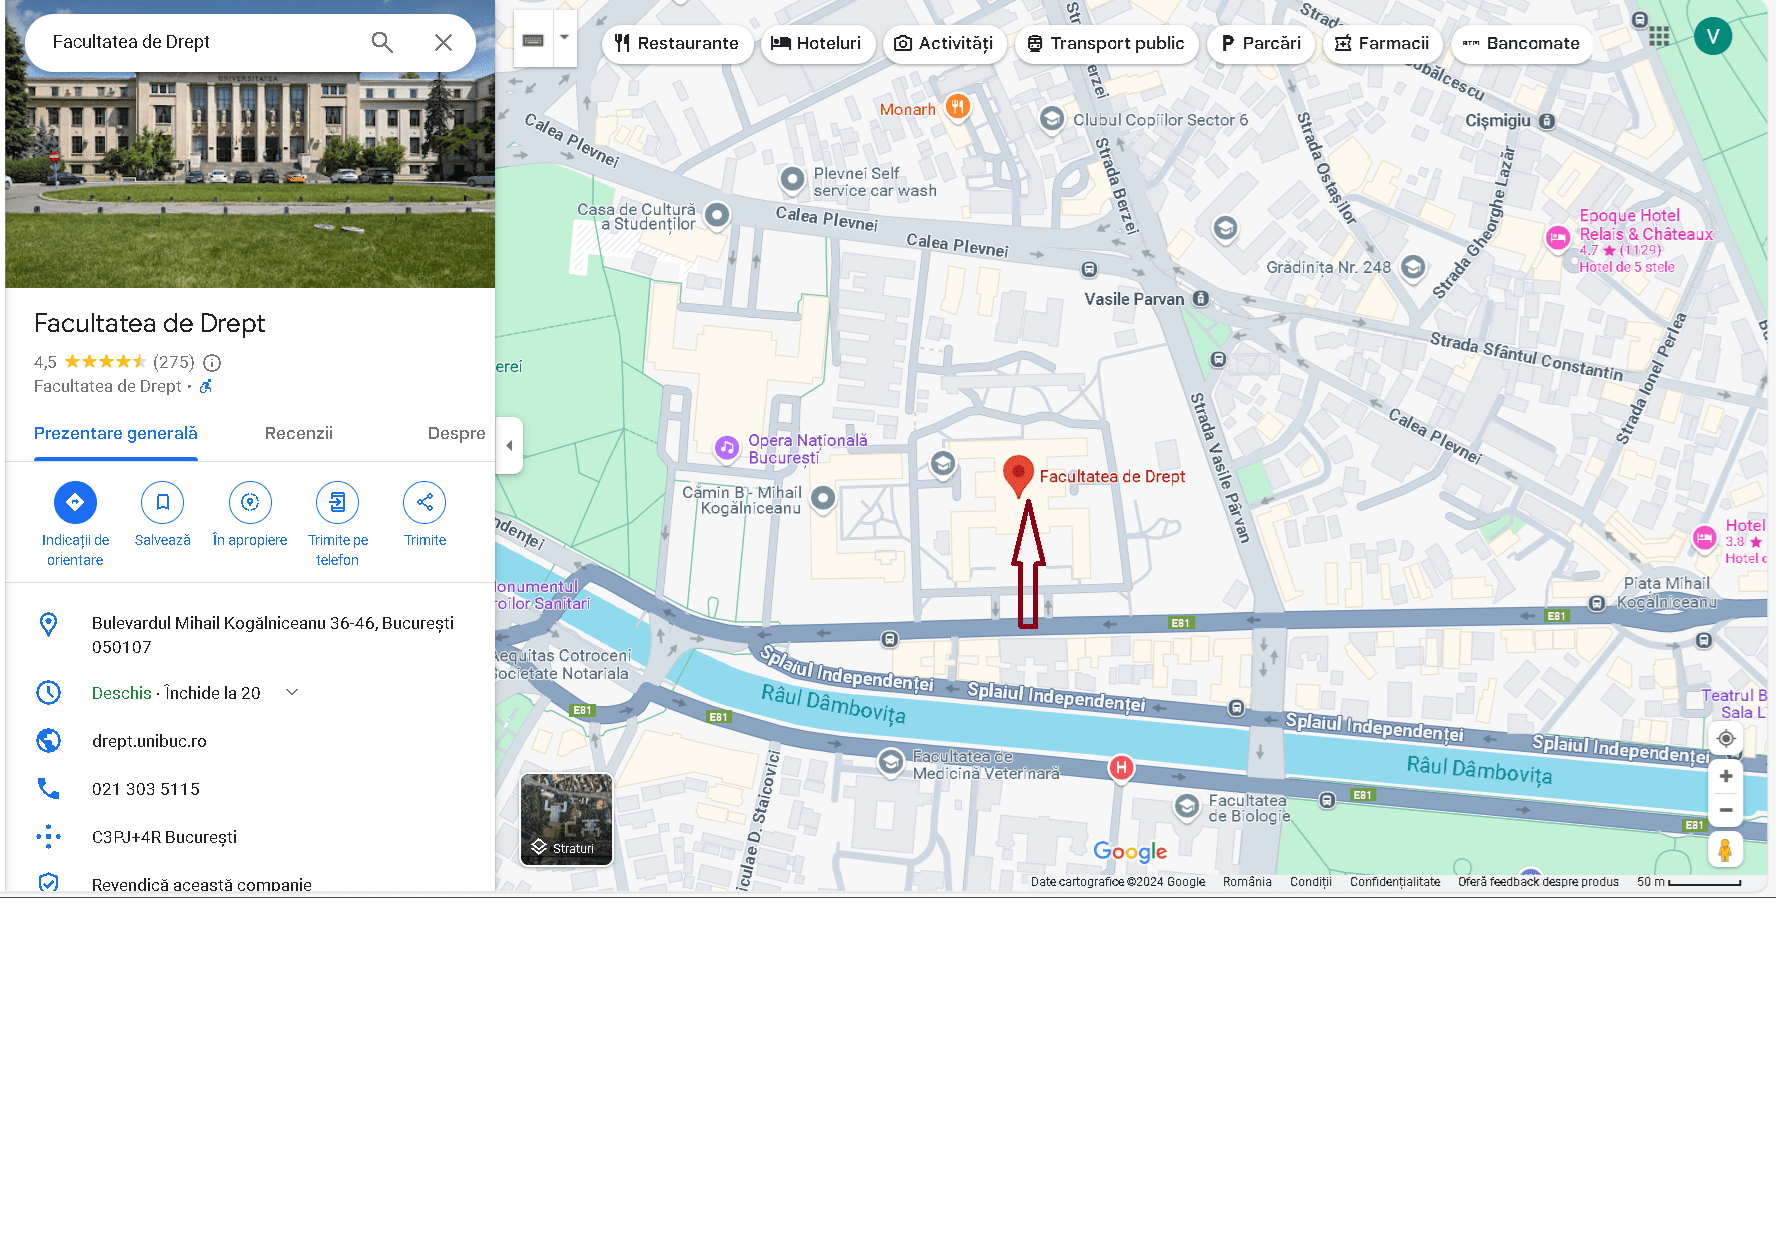Viewport: 1776px width, 1248px height.
Task: Click Trimite pe telefon icon
Action: click(337, 502)
